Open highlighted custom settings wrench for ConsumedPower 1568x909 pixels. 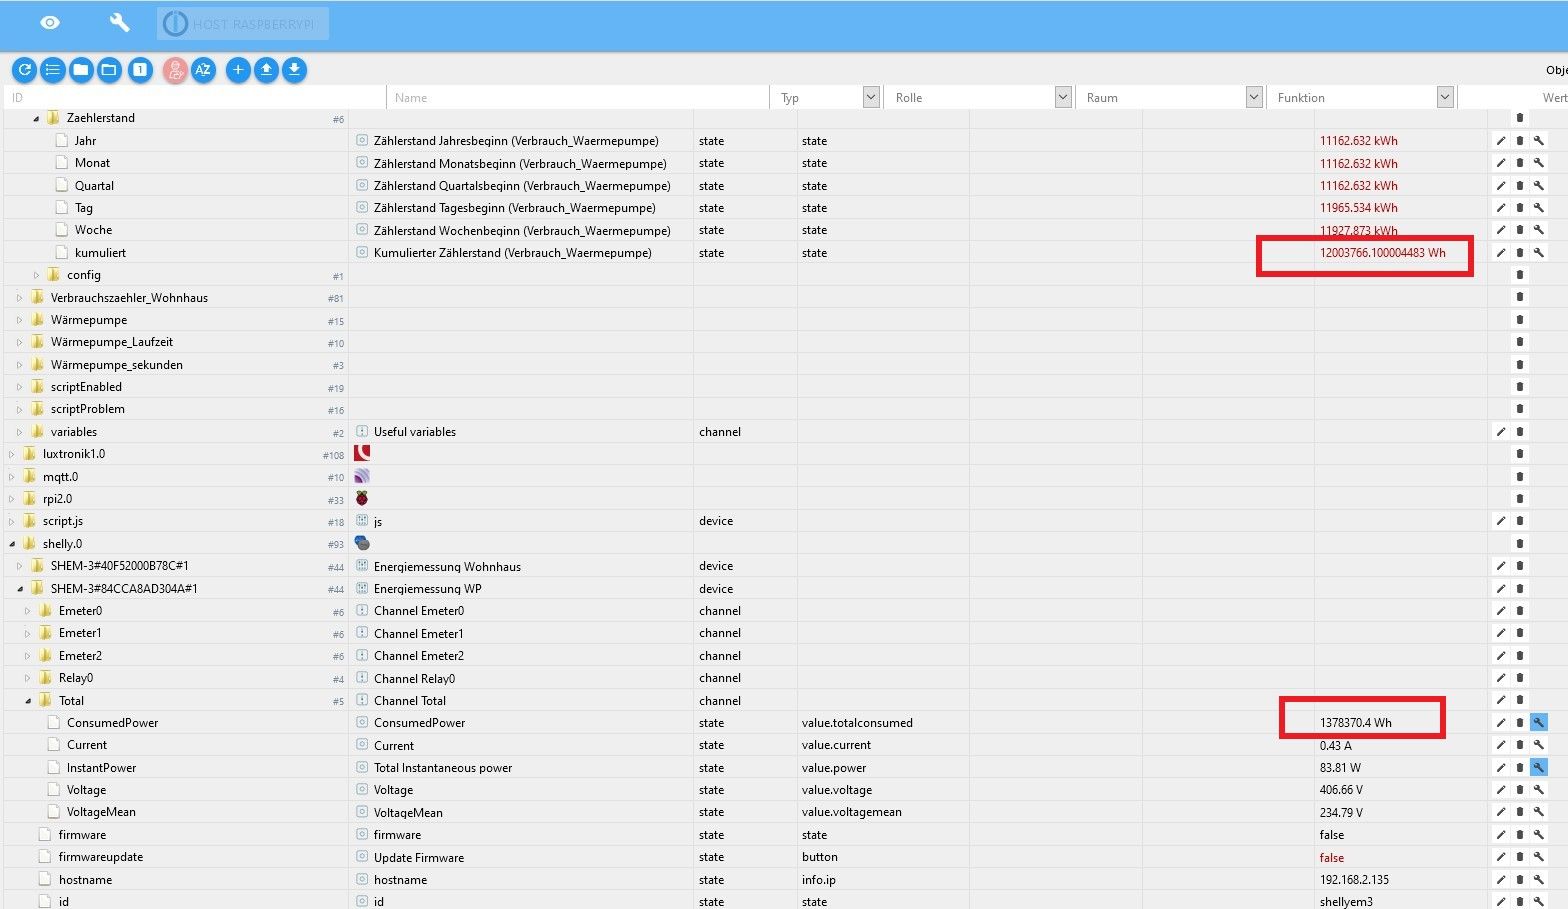tap(1539, 722)
